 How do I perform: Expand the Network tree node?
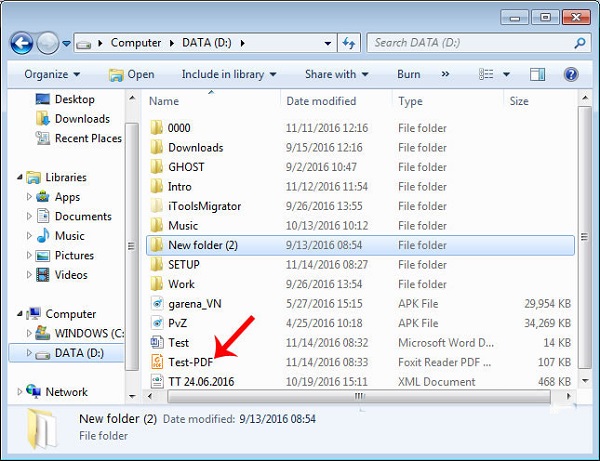point(20,392)
